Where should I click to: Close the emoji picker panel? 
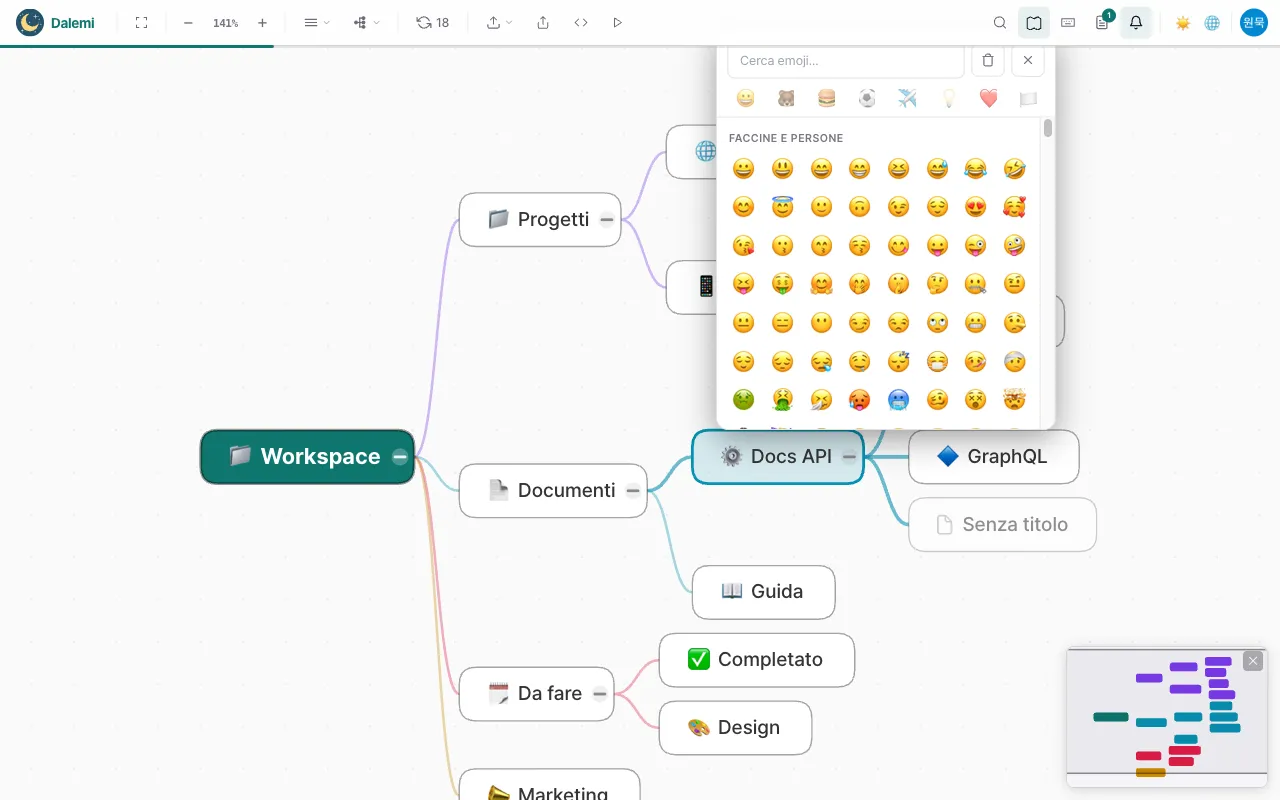click(x=1028, y=60)
